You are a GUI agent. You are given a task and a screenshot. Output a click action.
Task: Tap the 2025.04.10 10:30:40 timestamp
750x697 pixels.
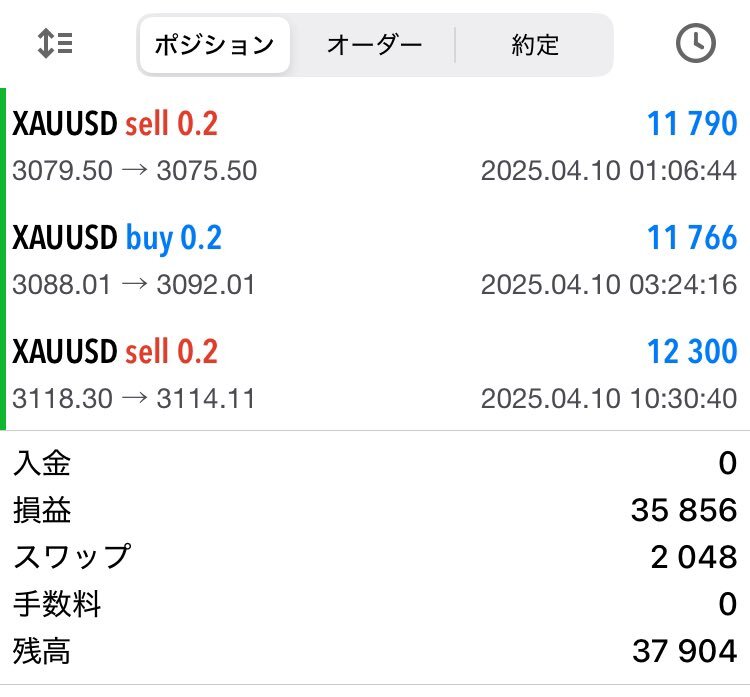coord(608,399)
